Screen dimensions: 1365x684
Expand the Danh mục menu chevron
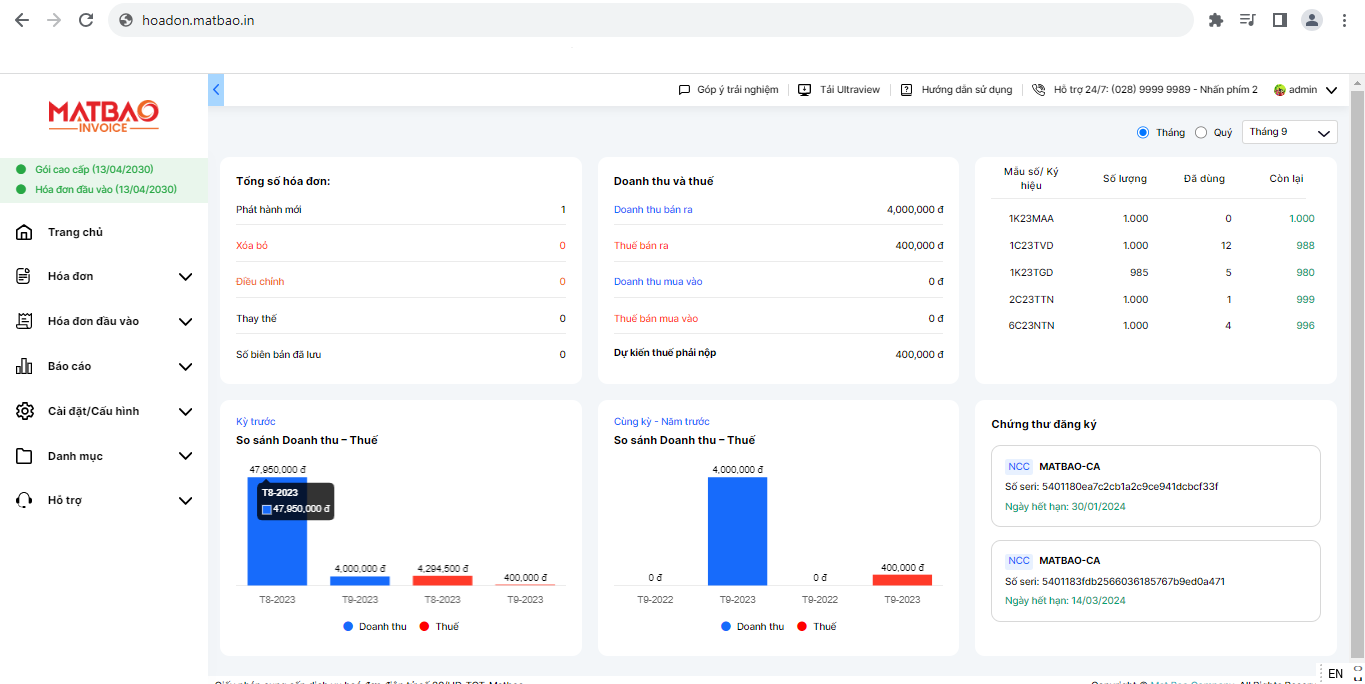point(185,456)
